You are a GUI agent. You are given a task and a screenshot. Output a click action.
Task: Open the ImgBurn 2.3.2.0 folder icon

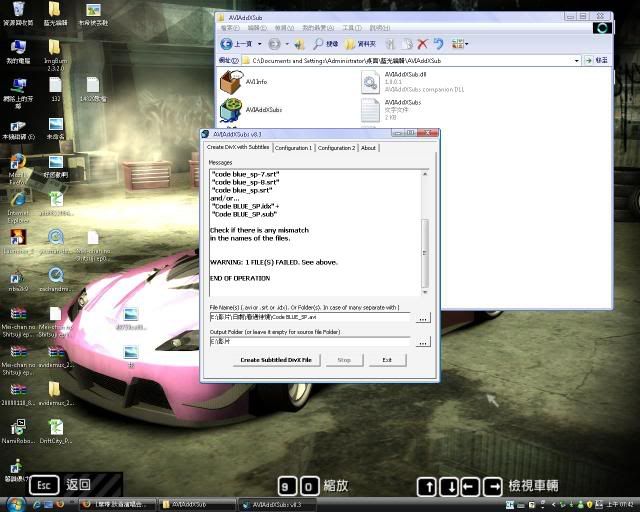(56, 55)
